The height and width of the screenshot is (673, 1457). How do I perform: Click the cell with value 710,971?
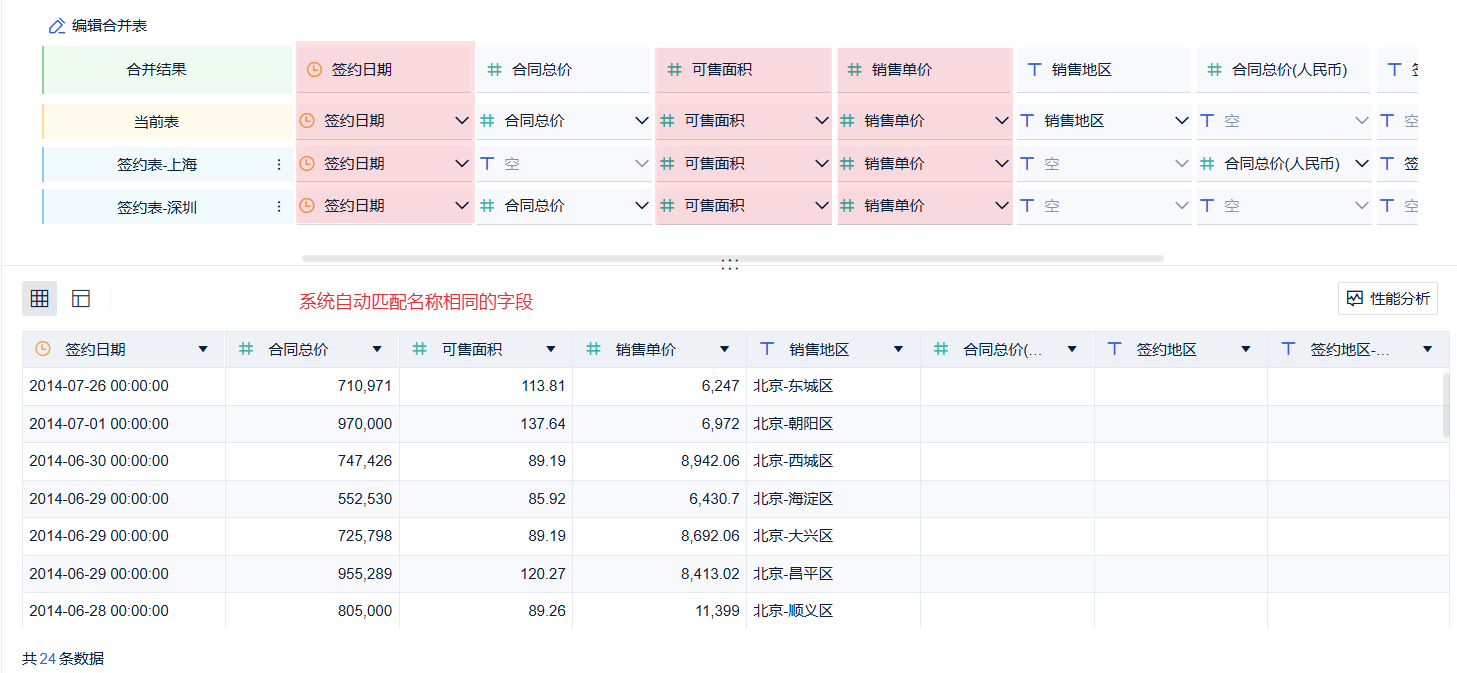click(312, 386)
